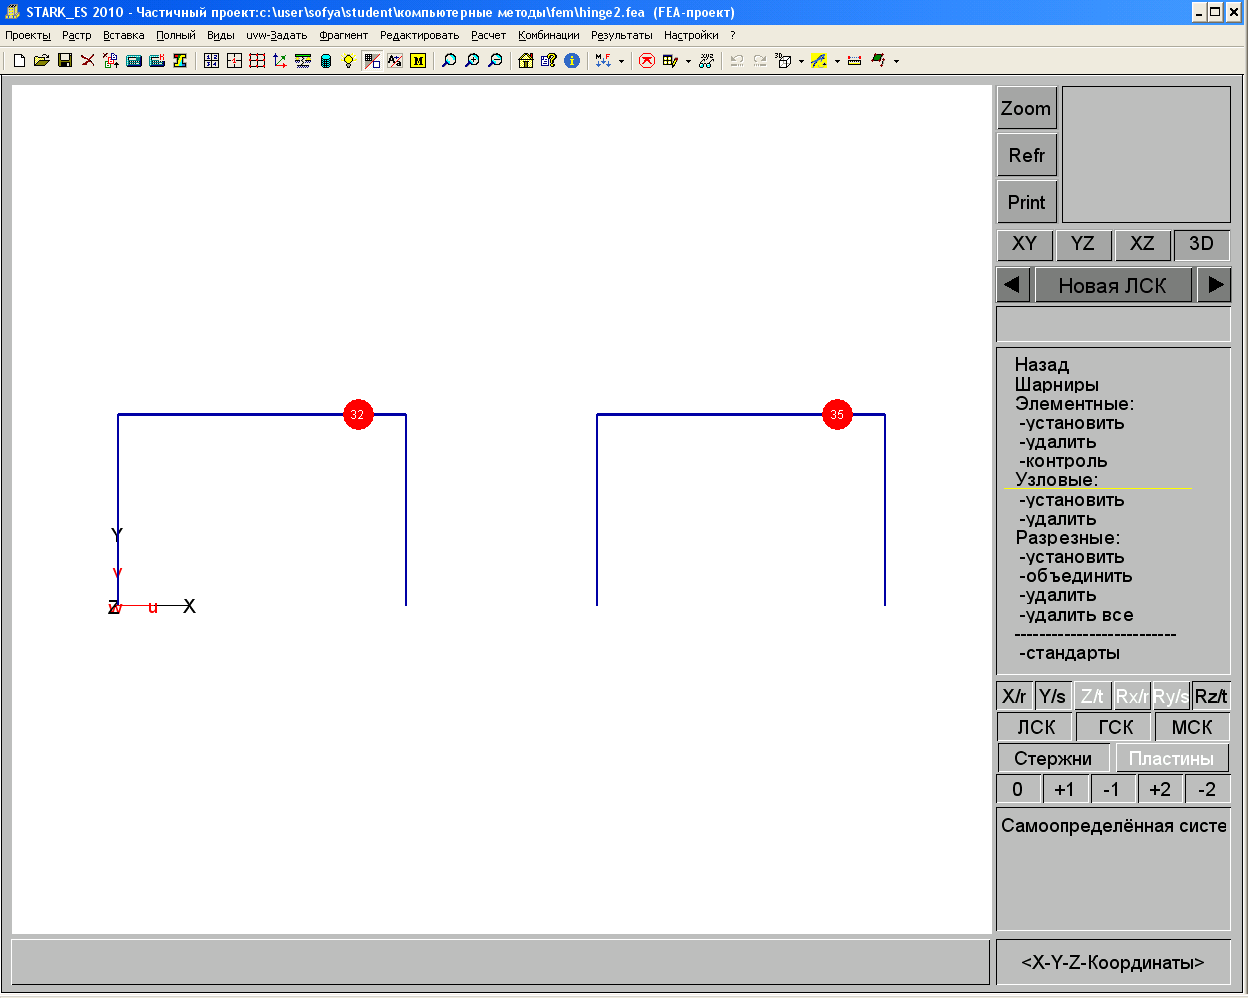Click the yellow light bulb icon

(348, 61)
